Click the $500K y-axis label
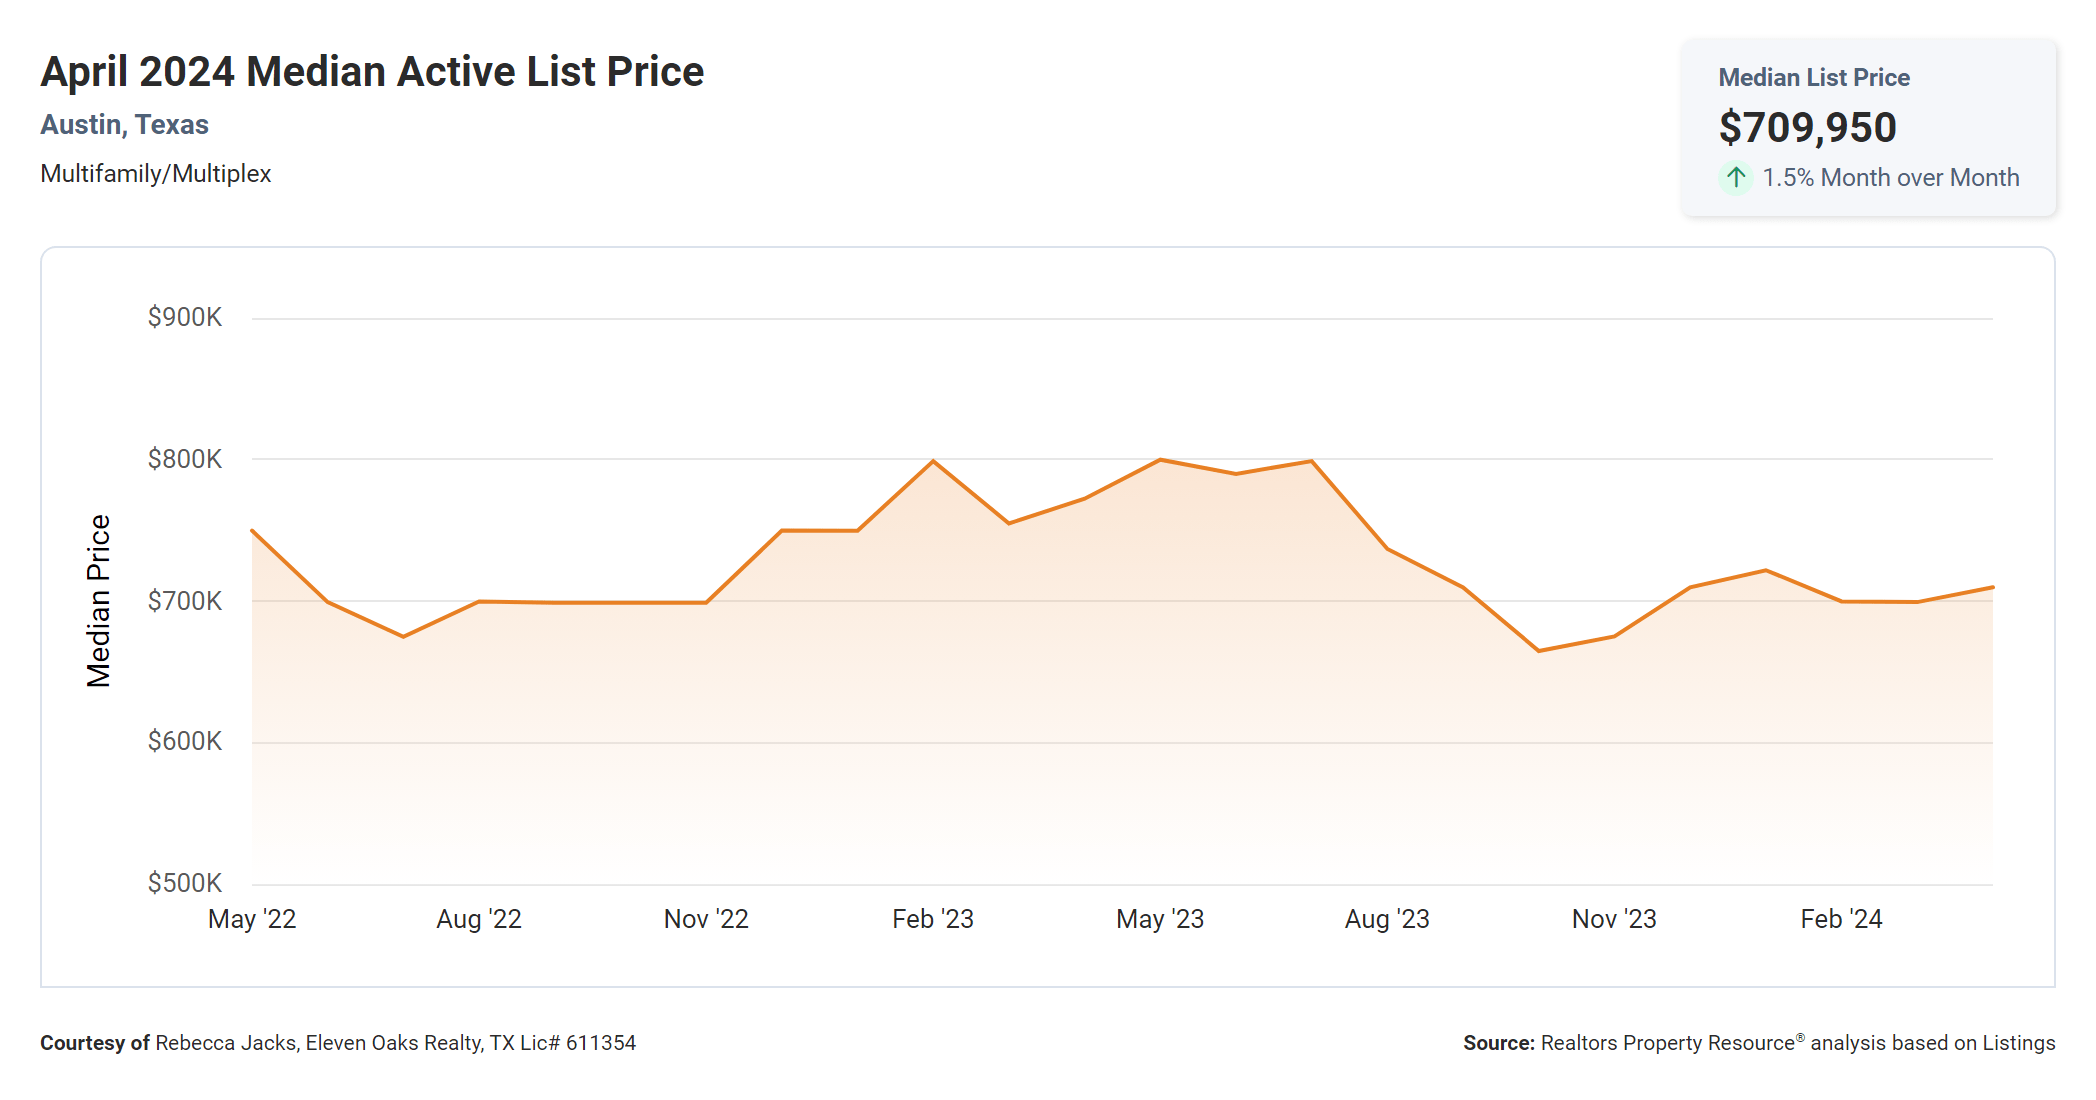Viewport: 2096px width, 1100px height. [x=185, y=883]
